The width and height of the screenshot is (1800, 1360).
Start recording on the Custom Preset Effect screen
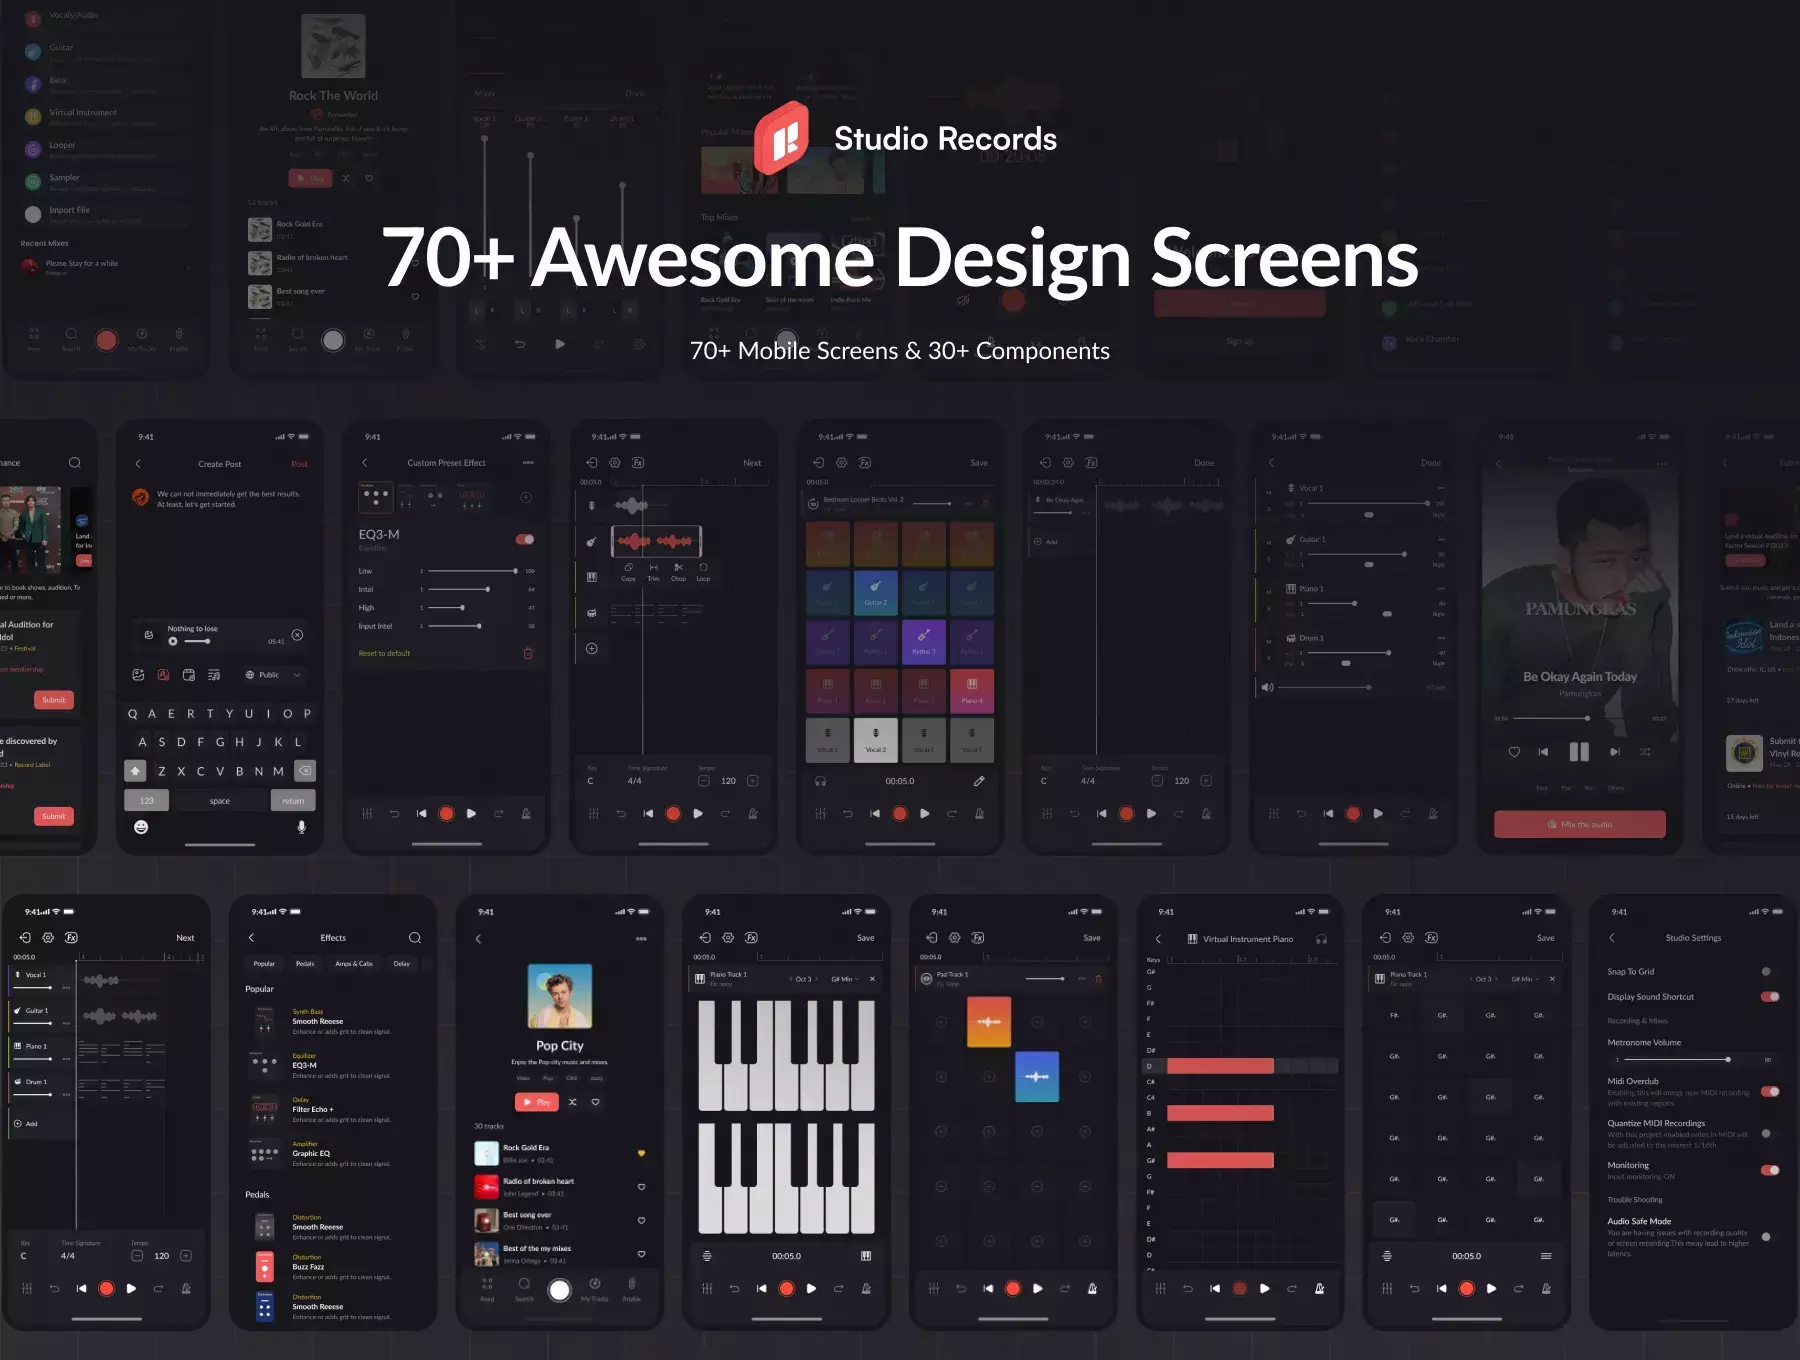[x=446, y=814]
